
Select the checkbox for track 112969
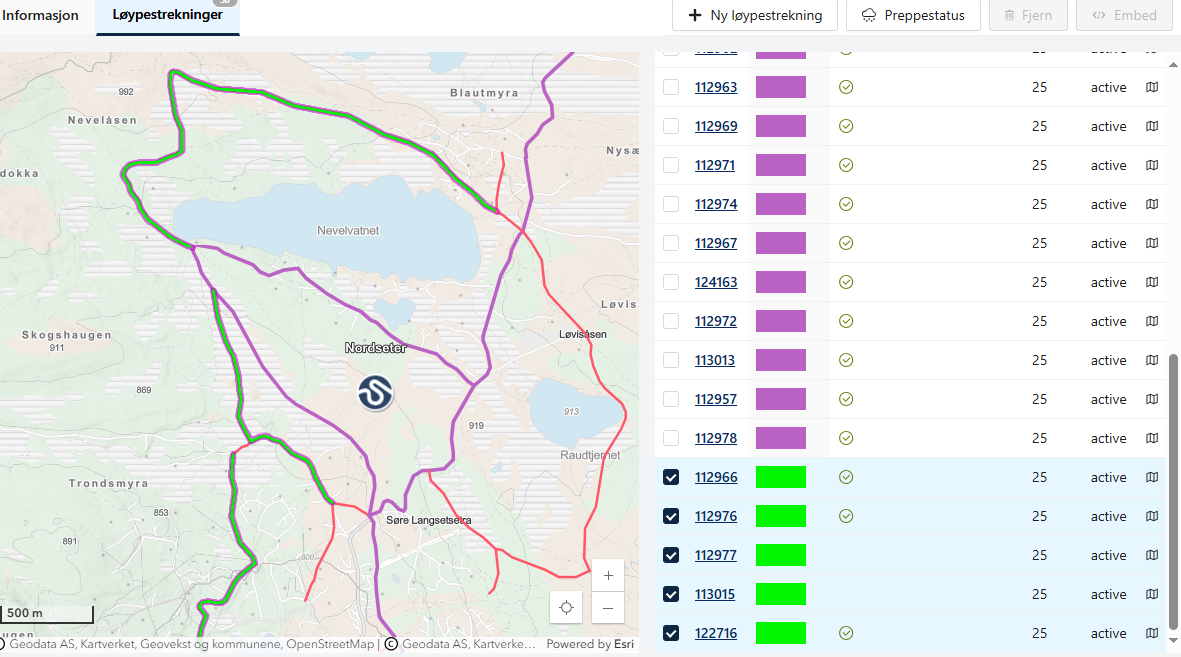click(x=671, y=126)
